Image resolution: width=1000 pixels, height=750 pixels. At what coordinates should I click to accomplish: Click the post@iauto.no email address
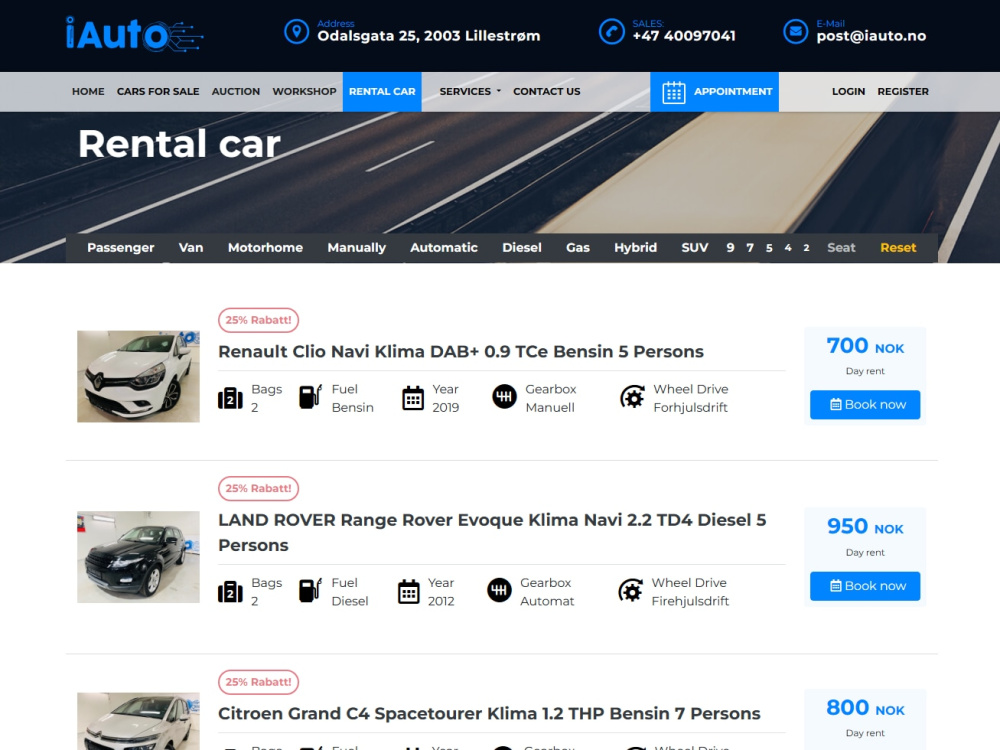click(871, 36)
